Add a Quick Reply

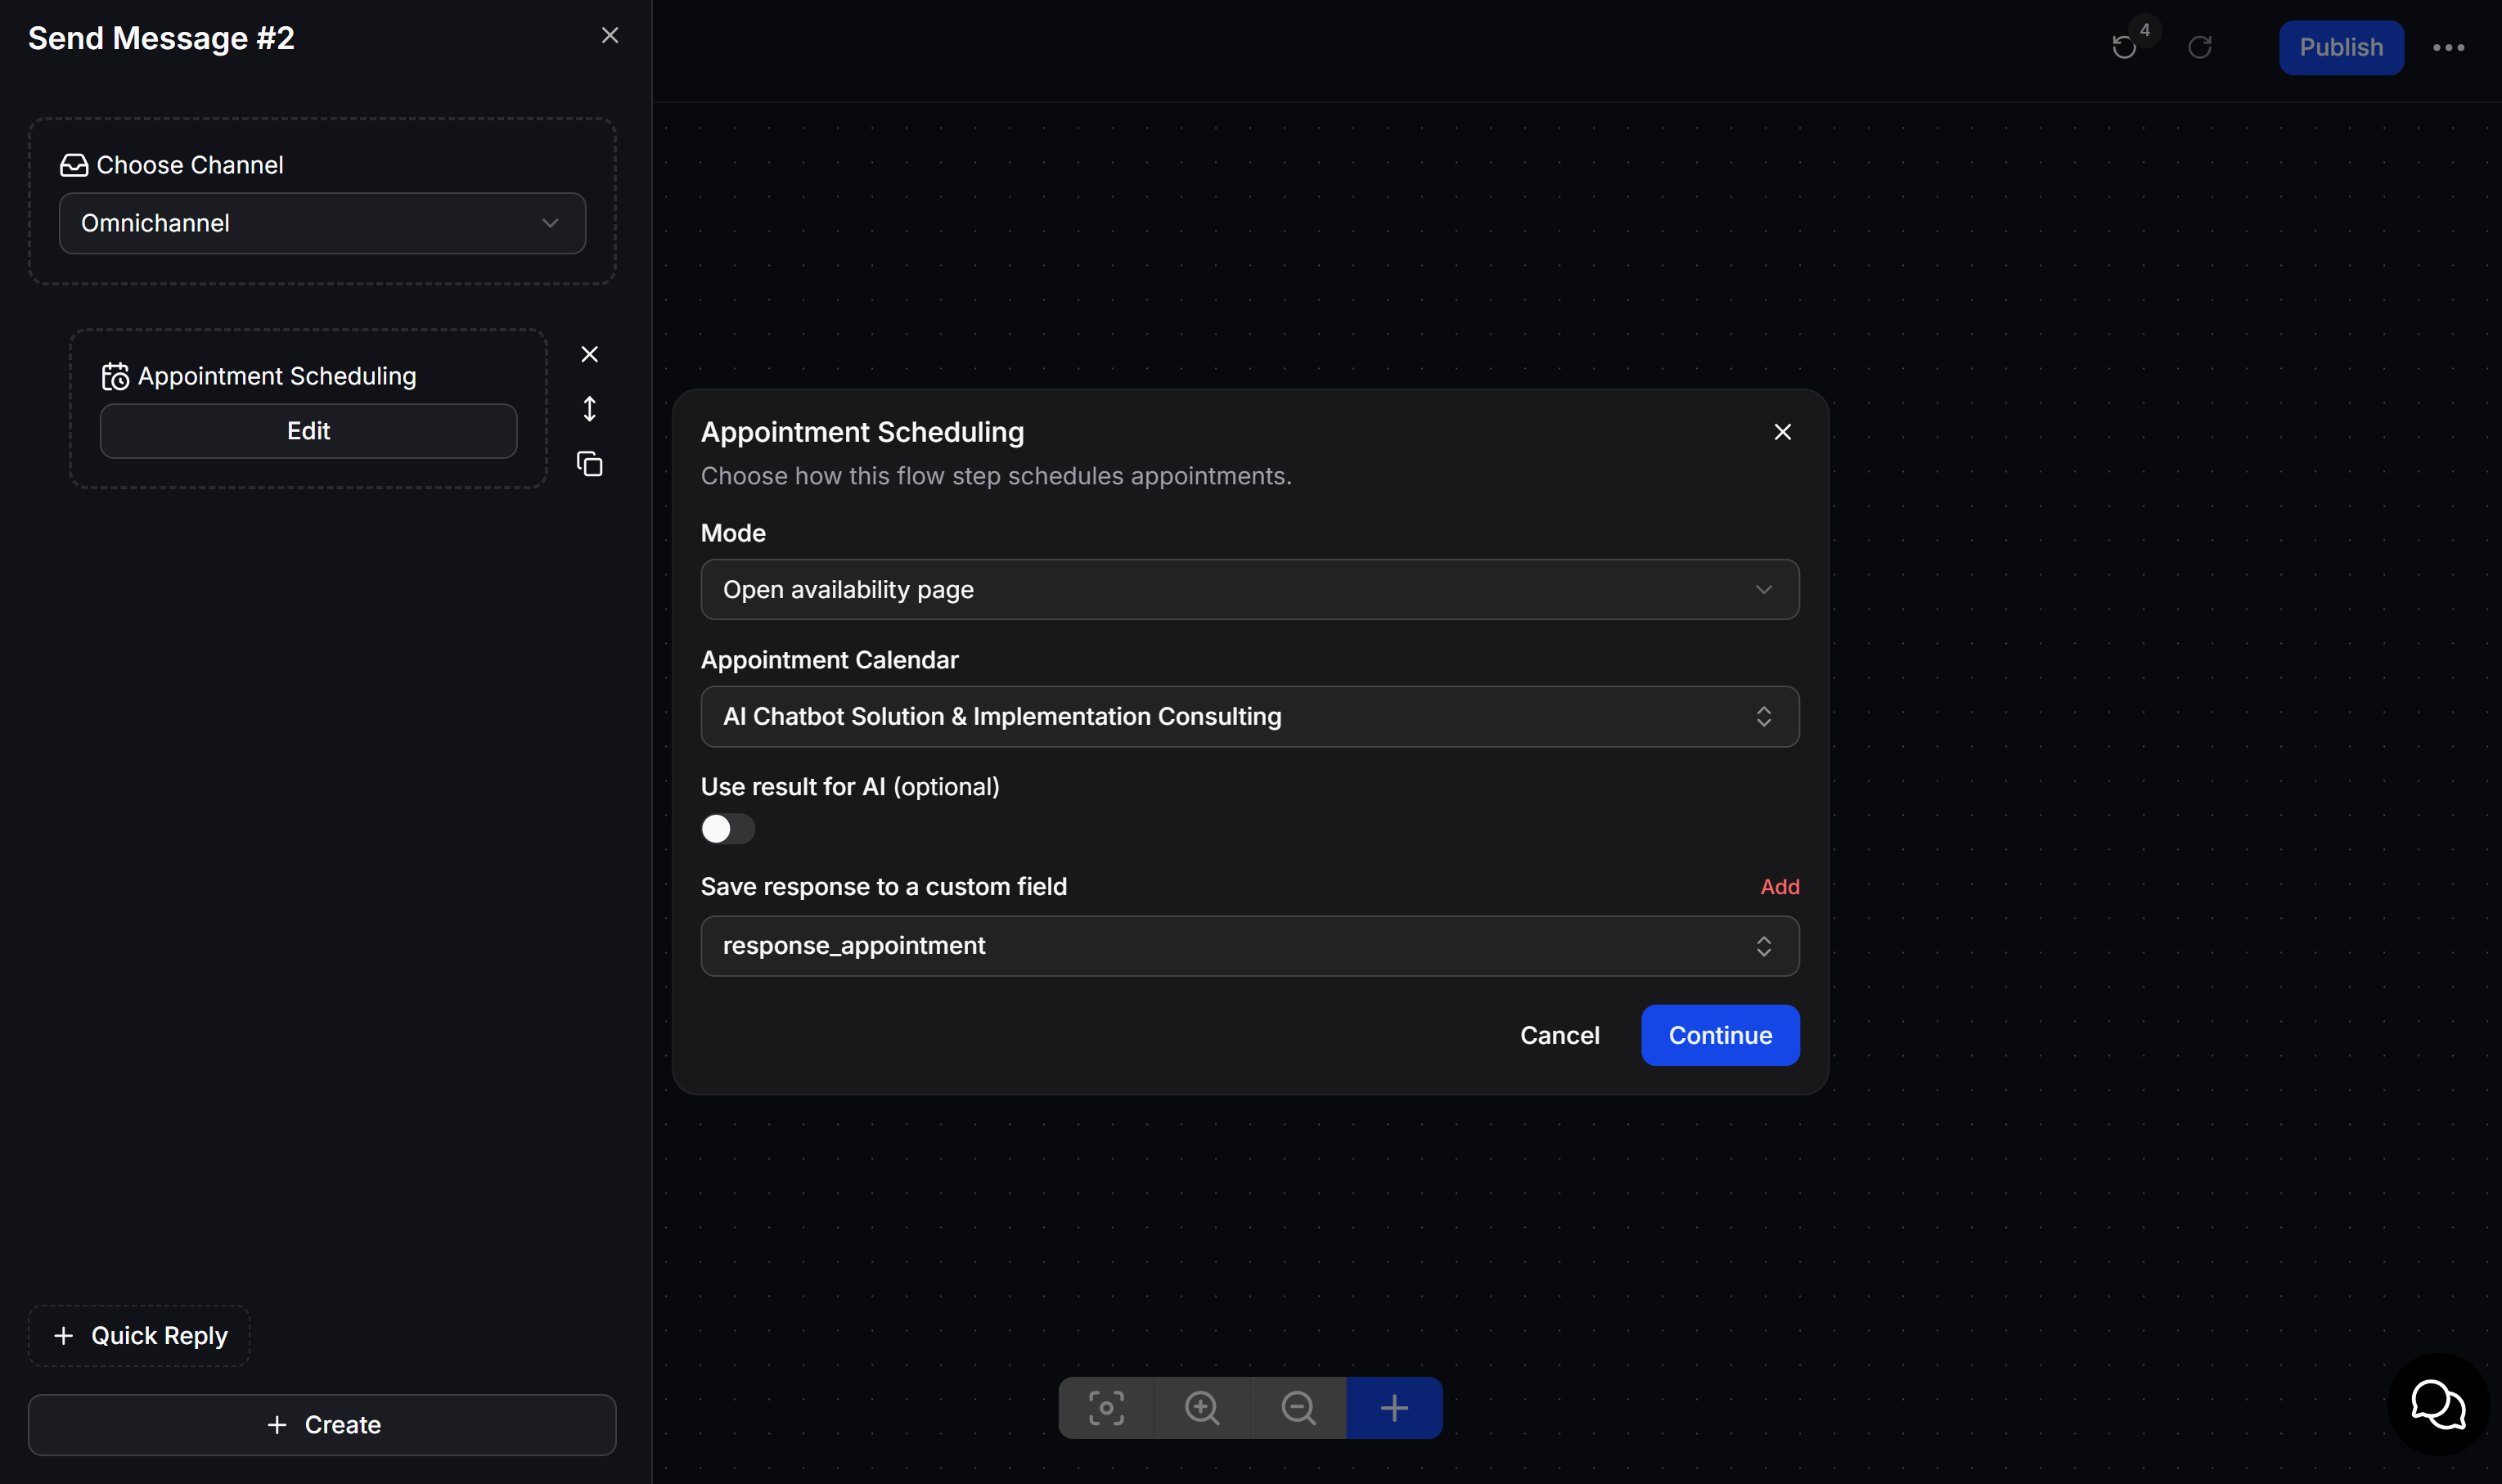(x=139, y=1336)
